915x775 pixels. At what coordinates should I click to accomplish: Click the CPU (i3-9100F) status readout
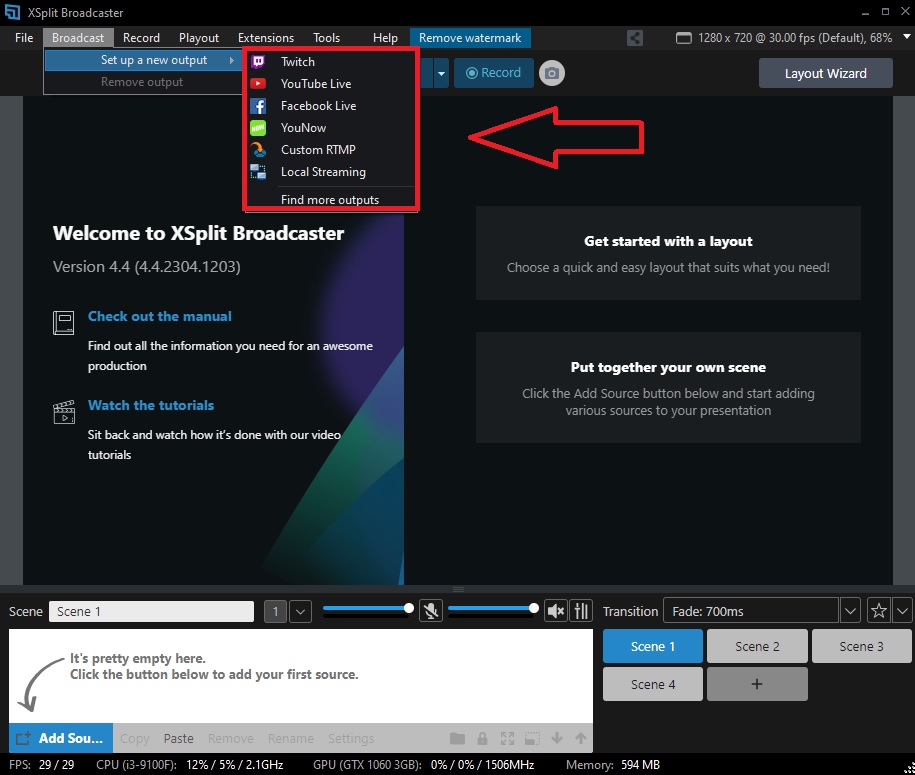click(x=190, y=764)
